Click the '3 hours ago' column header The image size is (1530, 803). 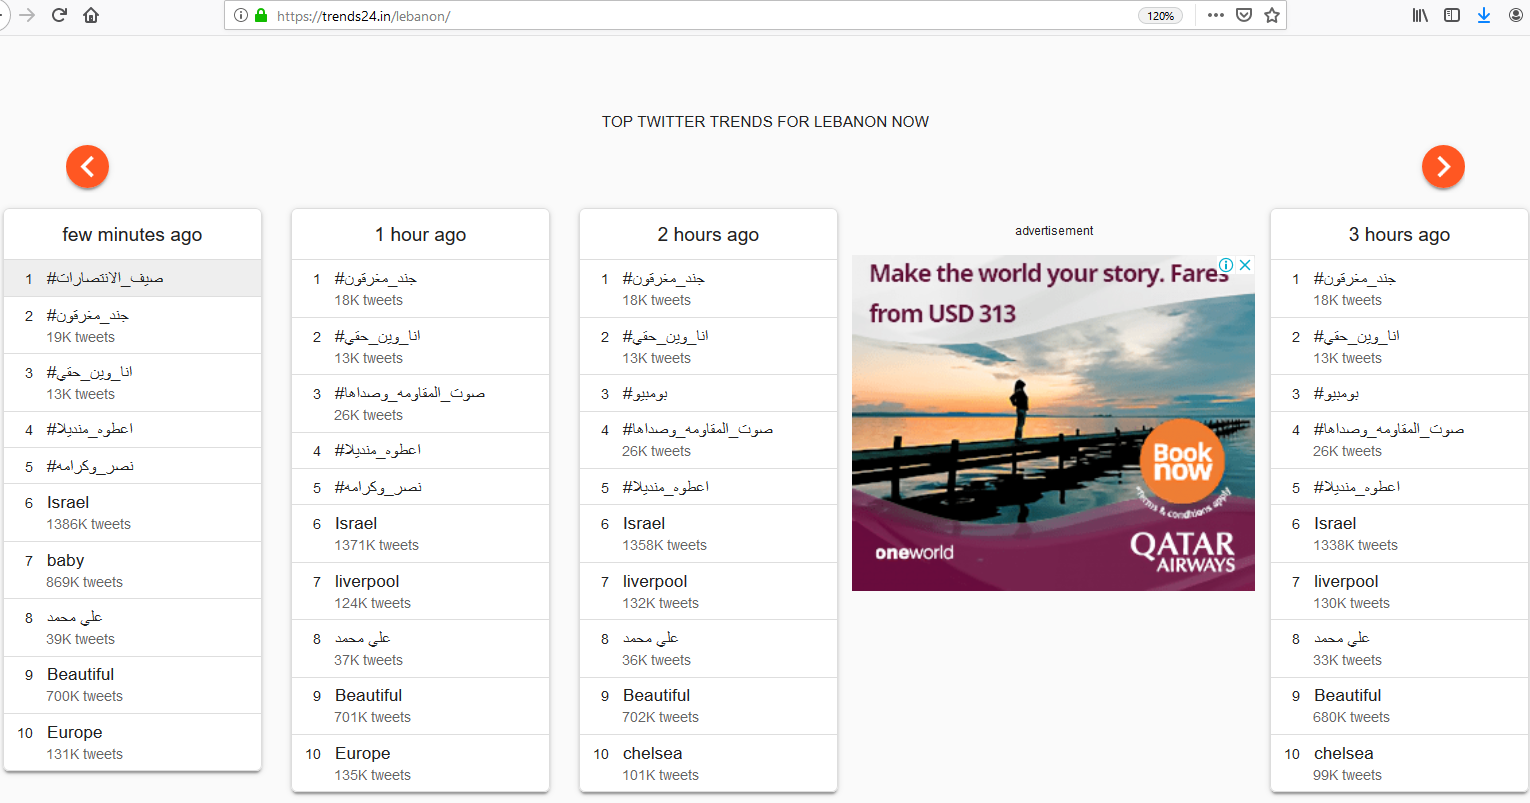coord(1399,234)
